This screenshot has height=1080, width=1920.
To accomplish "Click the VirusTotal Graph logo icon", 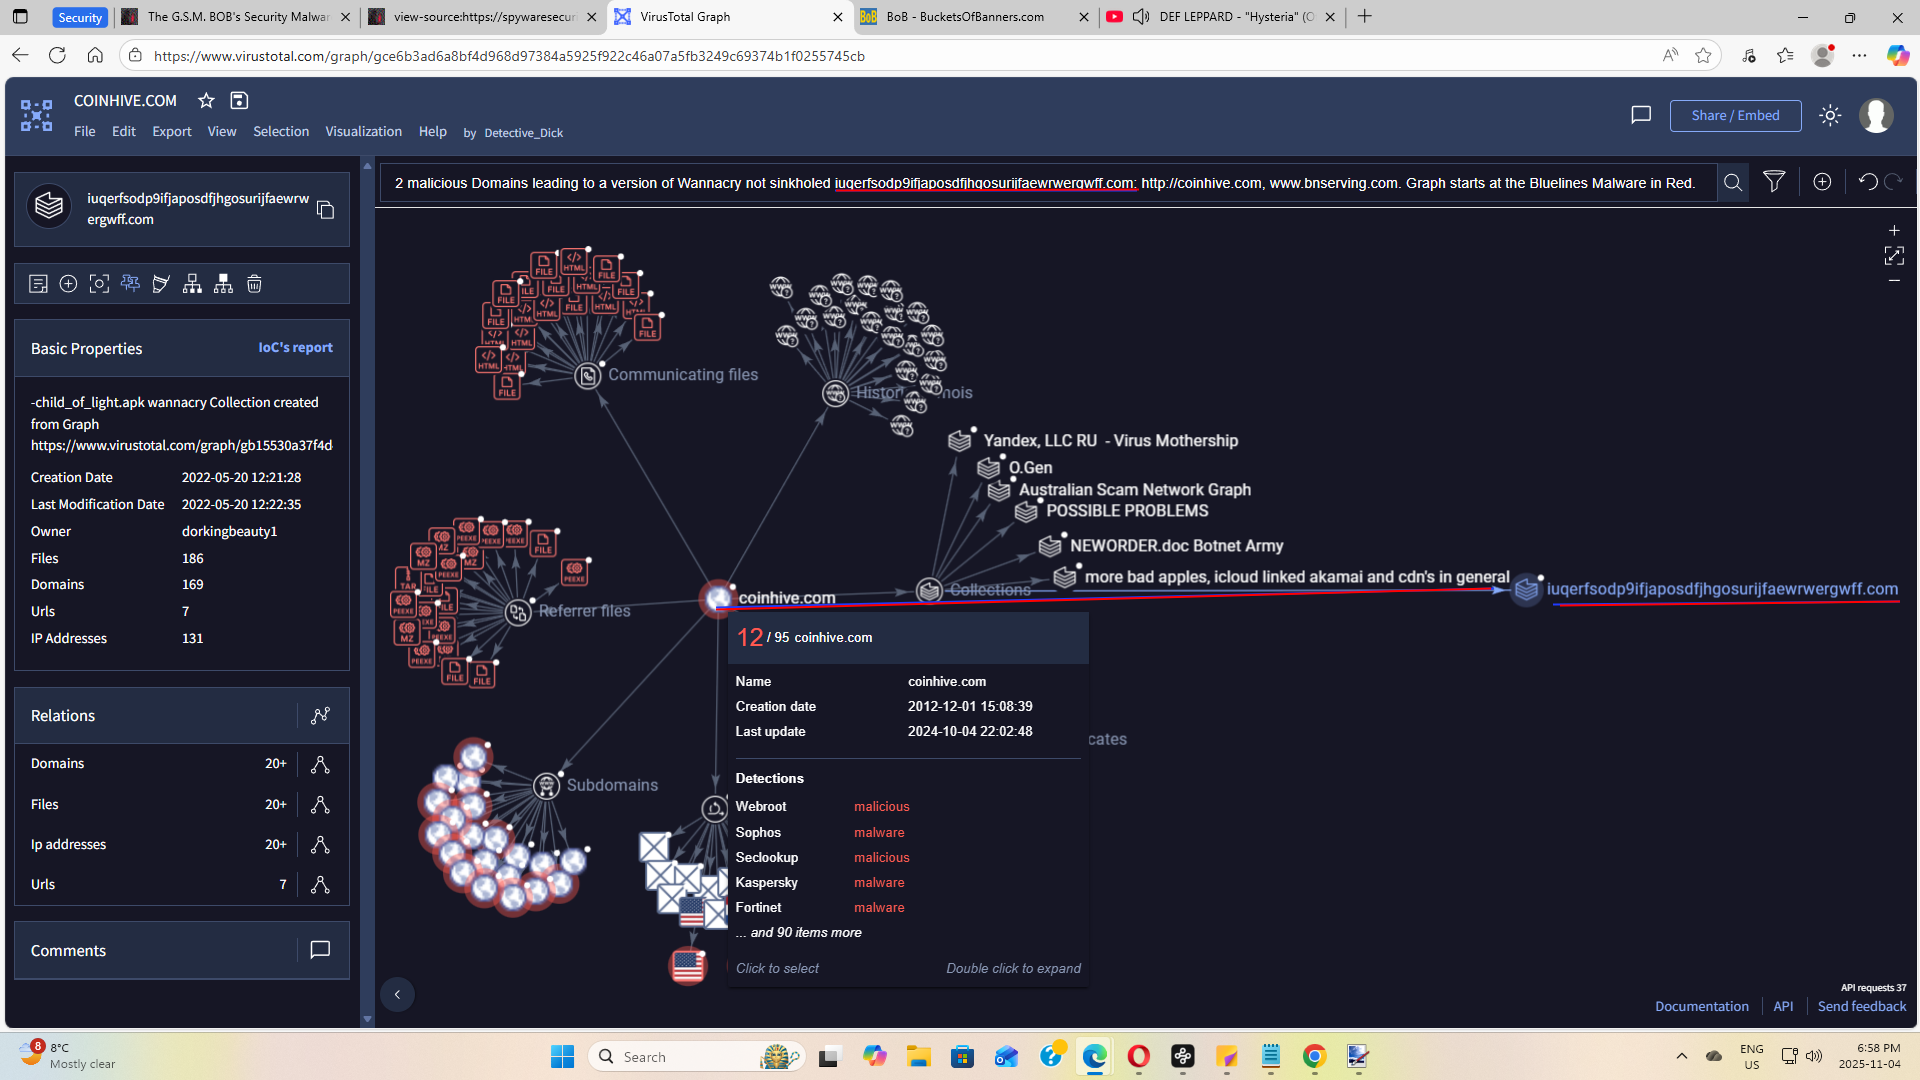I will (x=37, y=116).
